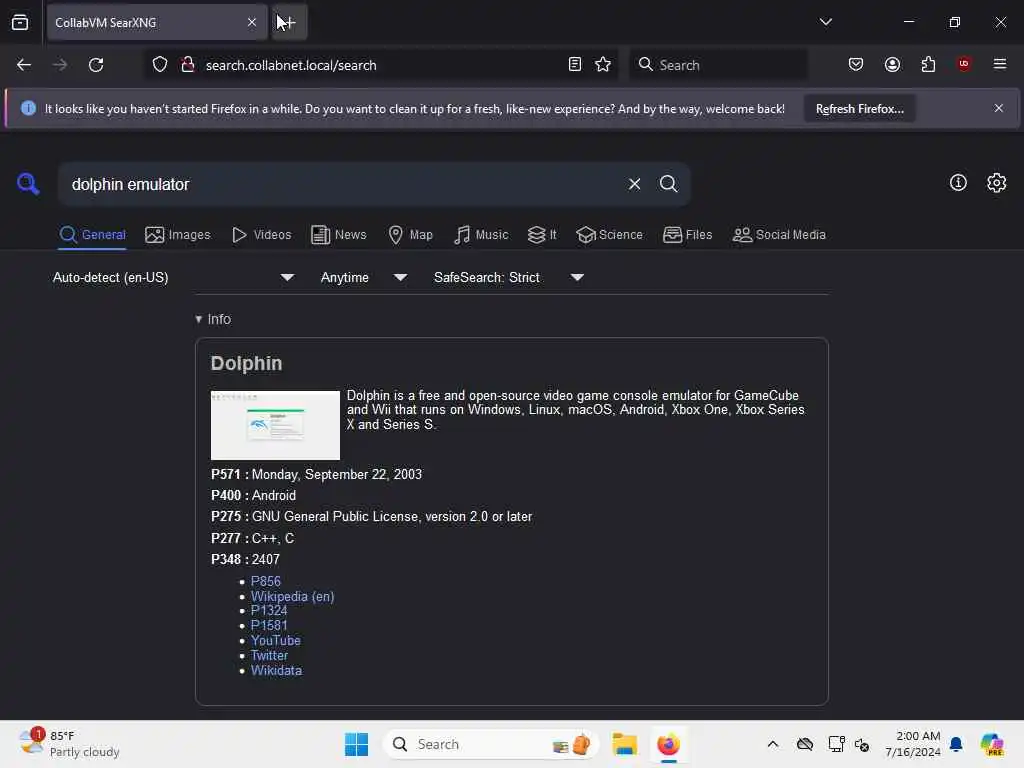This screenshot has width=1024, height=768.
Task: Switch to General category tab
Action: coord(92,235)
